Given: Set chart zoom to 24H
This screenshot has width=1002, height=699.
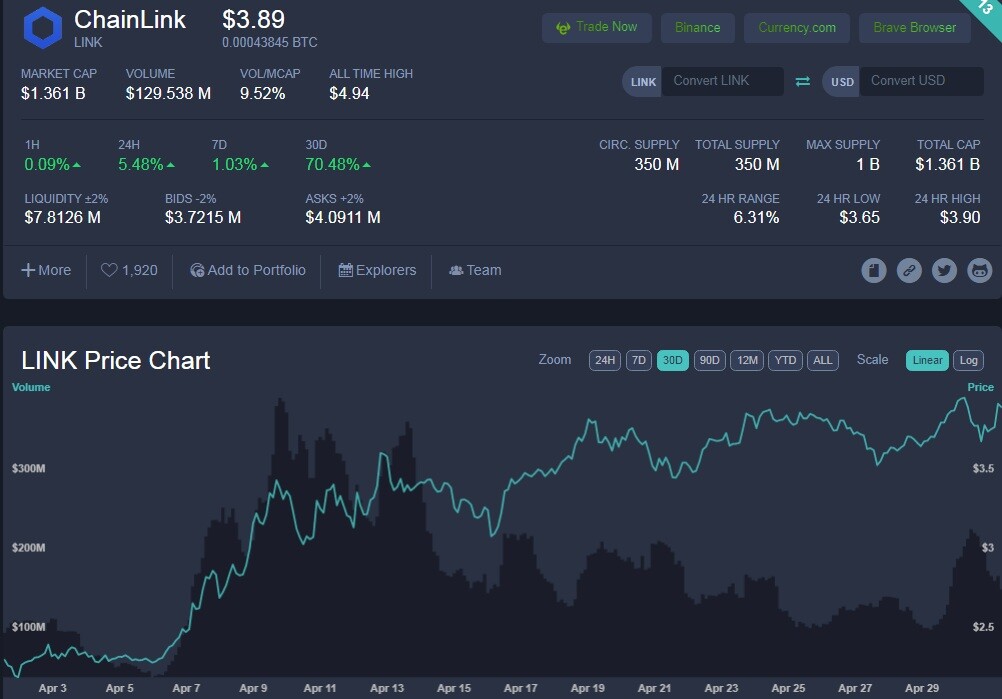Looking at the screenshot, I should click(605, 360).
